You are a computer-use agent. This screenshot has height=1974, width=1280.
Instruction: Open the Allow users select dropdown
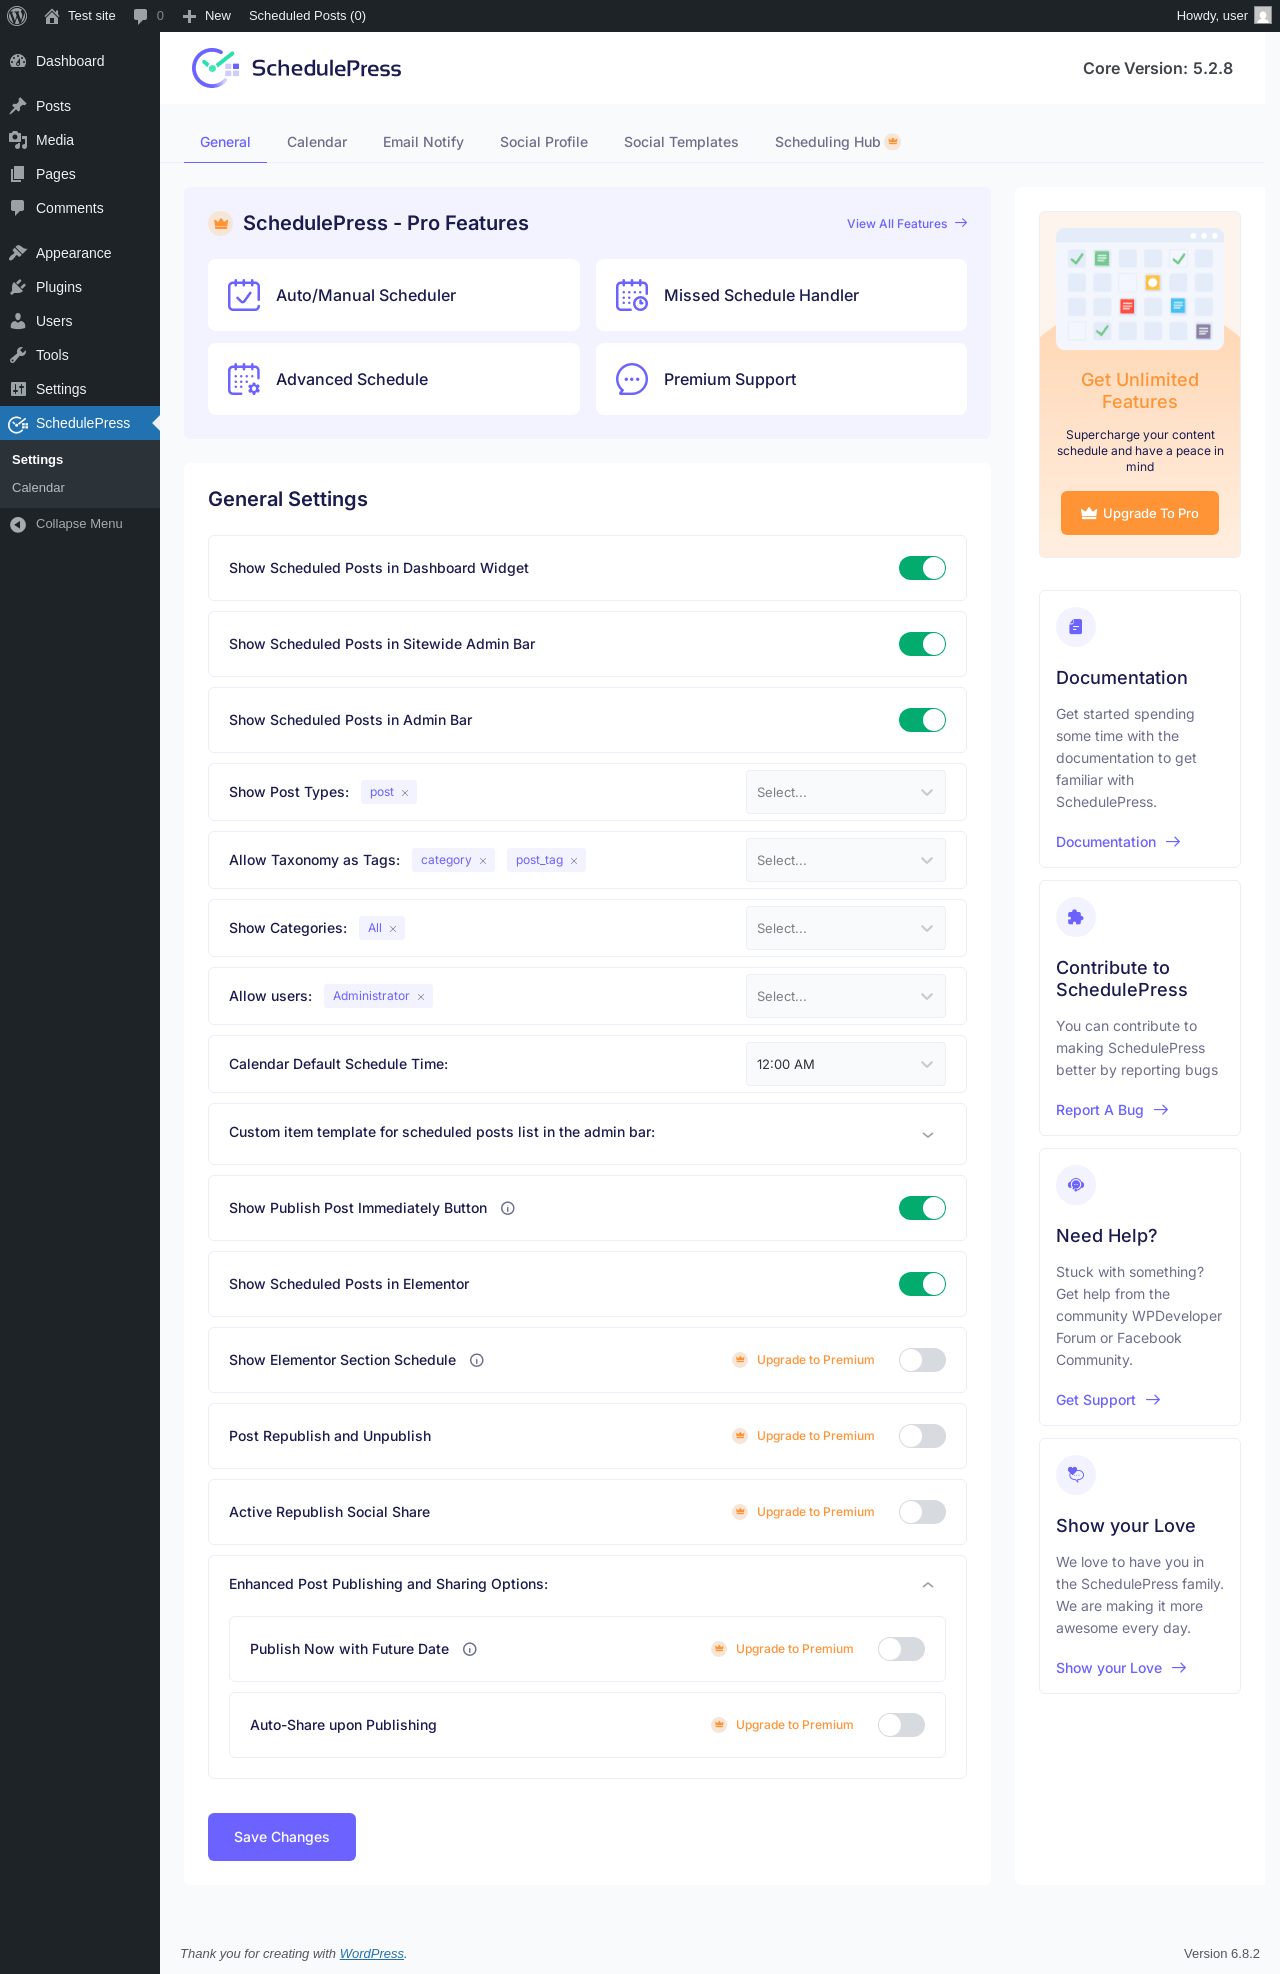pyautogui.click(x=846, y=996)
